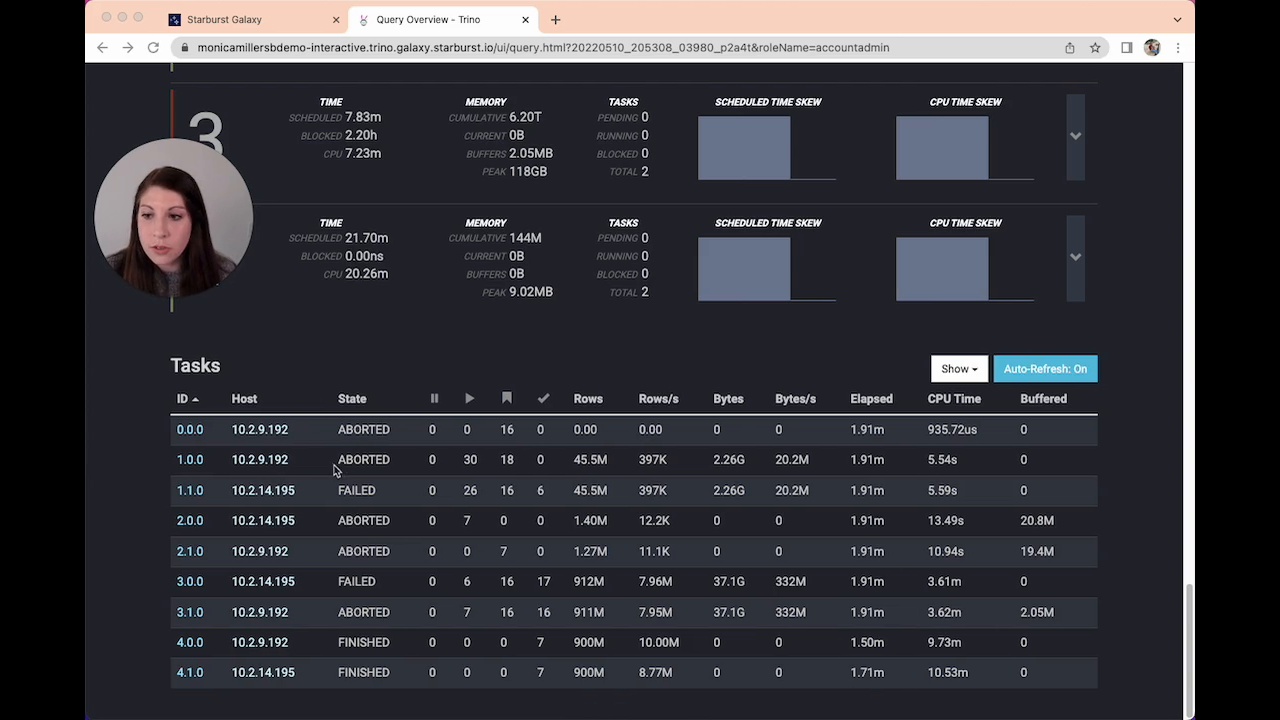The width and height of the screenshot is (1280, 720).
Task: Click host 10.2.14.195 in task 1.1.0 row
Action: 263,491
